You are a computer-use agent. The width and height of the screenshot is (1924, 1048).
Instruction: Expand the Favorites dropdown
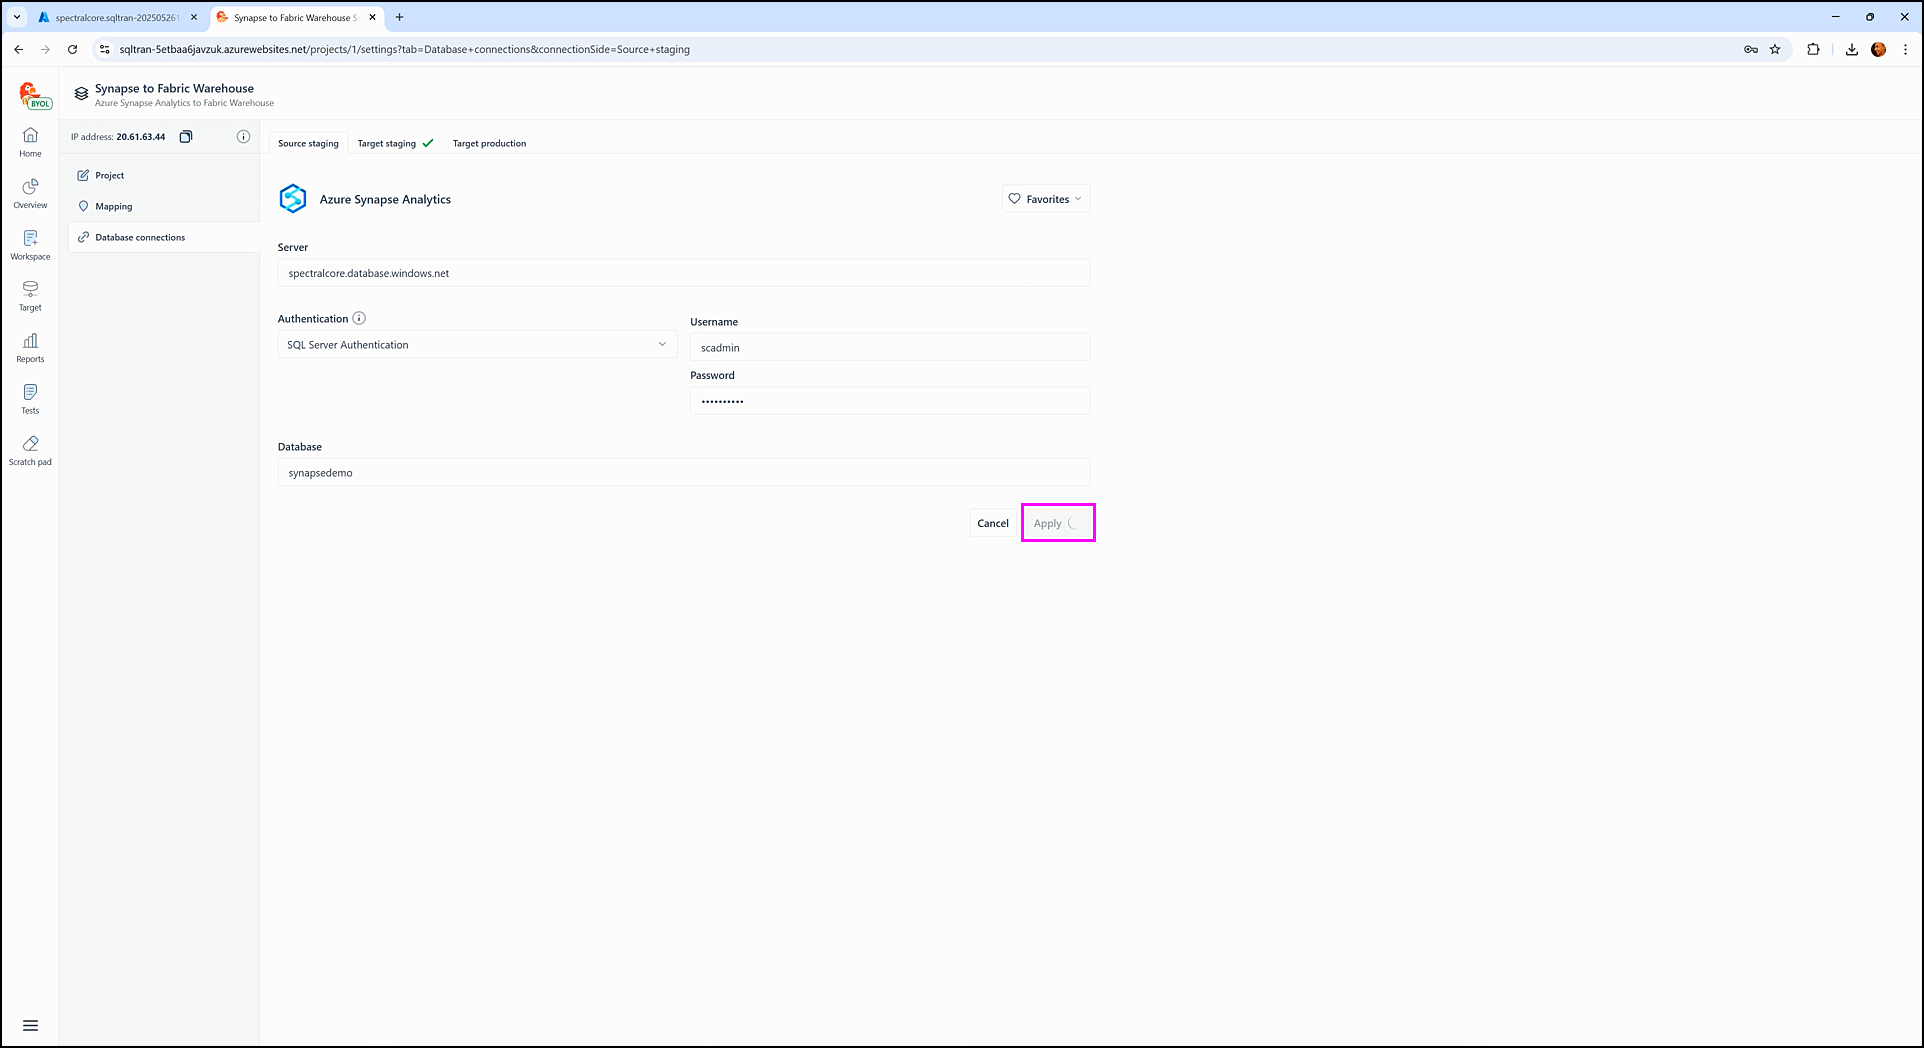coord(1045,199)
